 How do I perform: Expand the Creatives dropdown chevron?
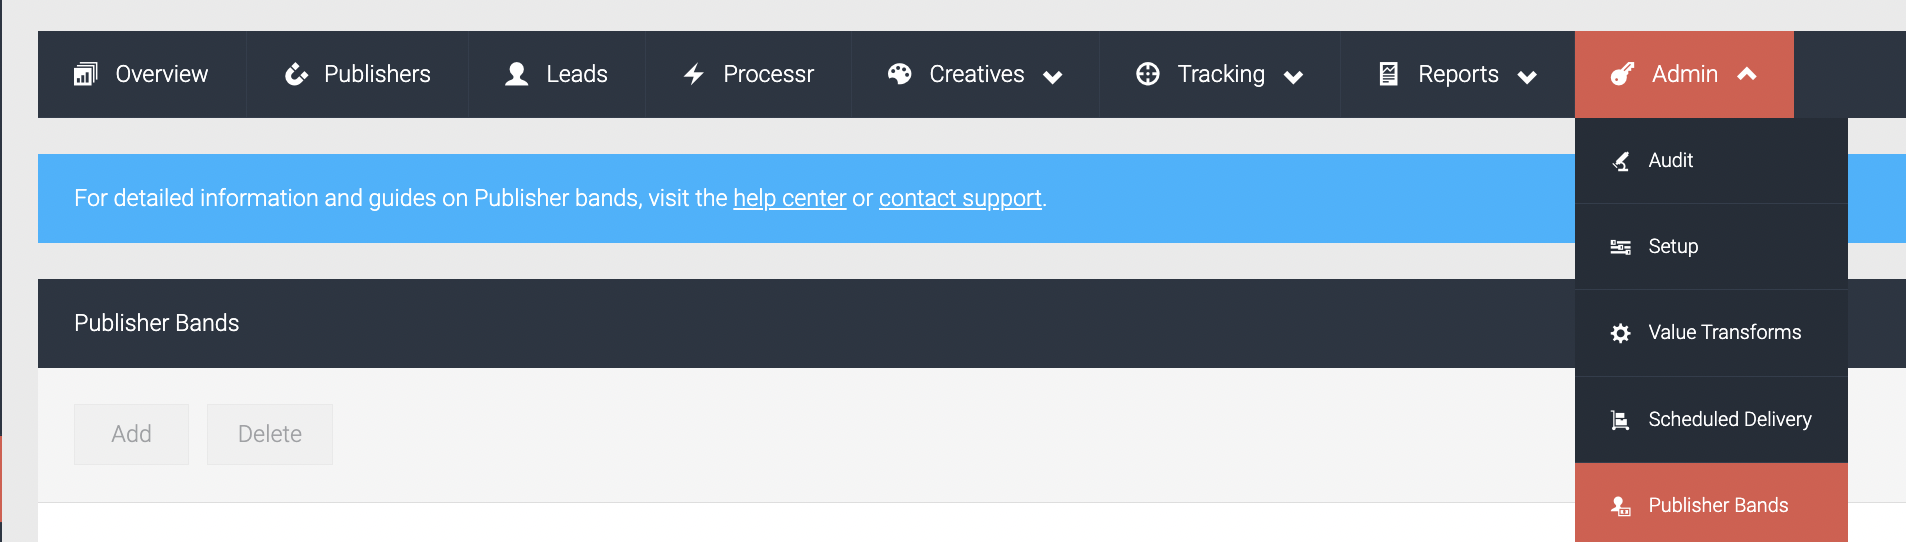click(x=1053, y=77)
